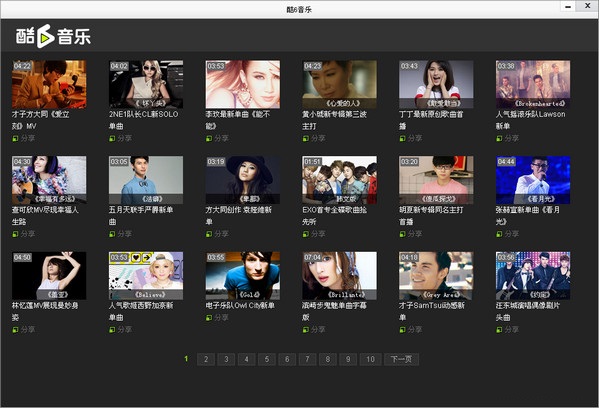The image size is (599, 408).
Task: Click the 下一页 next page button
Action: pyautogui.click(x=401, y=359)
